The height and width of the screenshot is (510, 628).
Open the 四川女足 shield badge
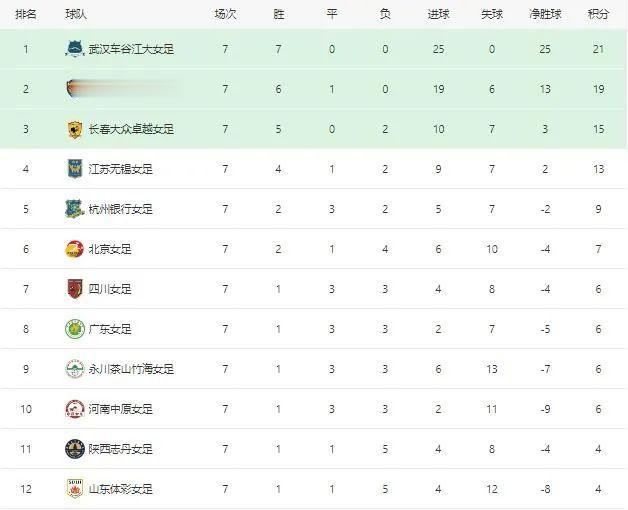pos(75,289)
